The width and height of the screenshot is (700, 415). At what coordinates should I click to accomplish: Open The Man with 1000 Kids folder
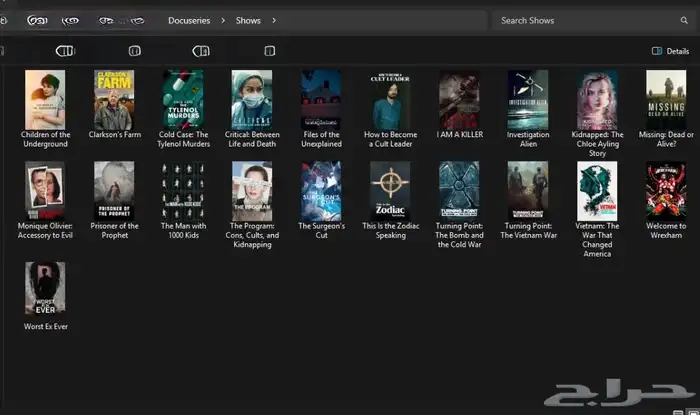click(183, 200)
